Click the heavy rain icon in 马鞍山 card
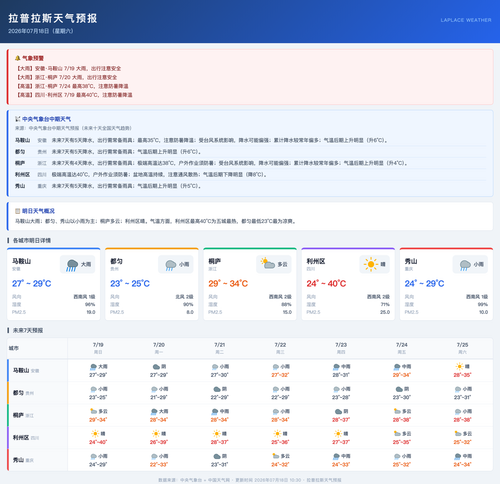Viewport: 500px width, 484px height. [72, 265]
